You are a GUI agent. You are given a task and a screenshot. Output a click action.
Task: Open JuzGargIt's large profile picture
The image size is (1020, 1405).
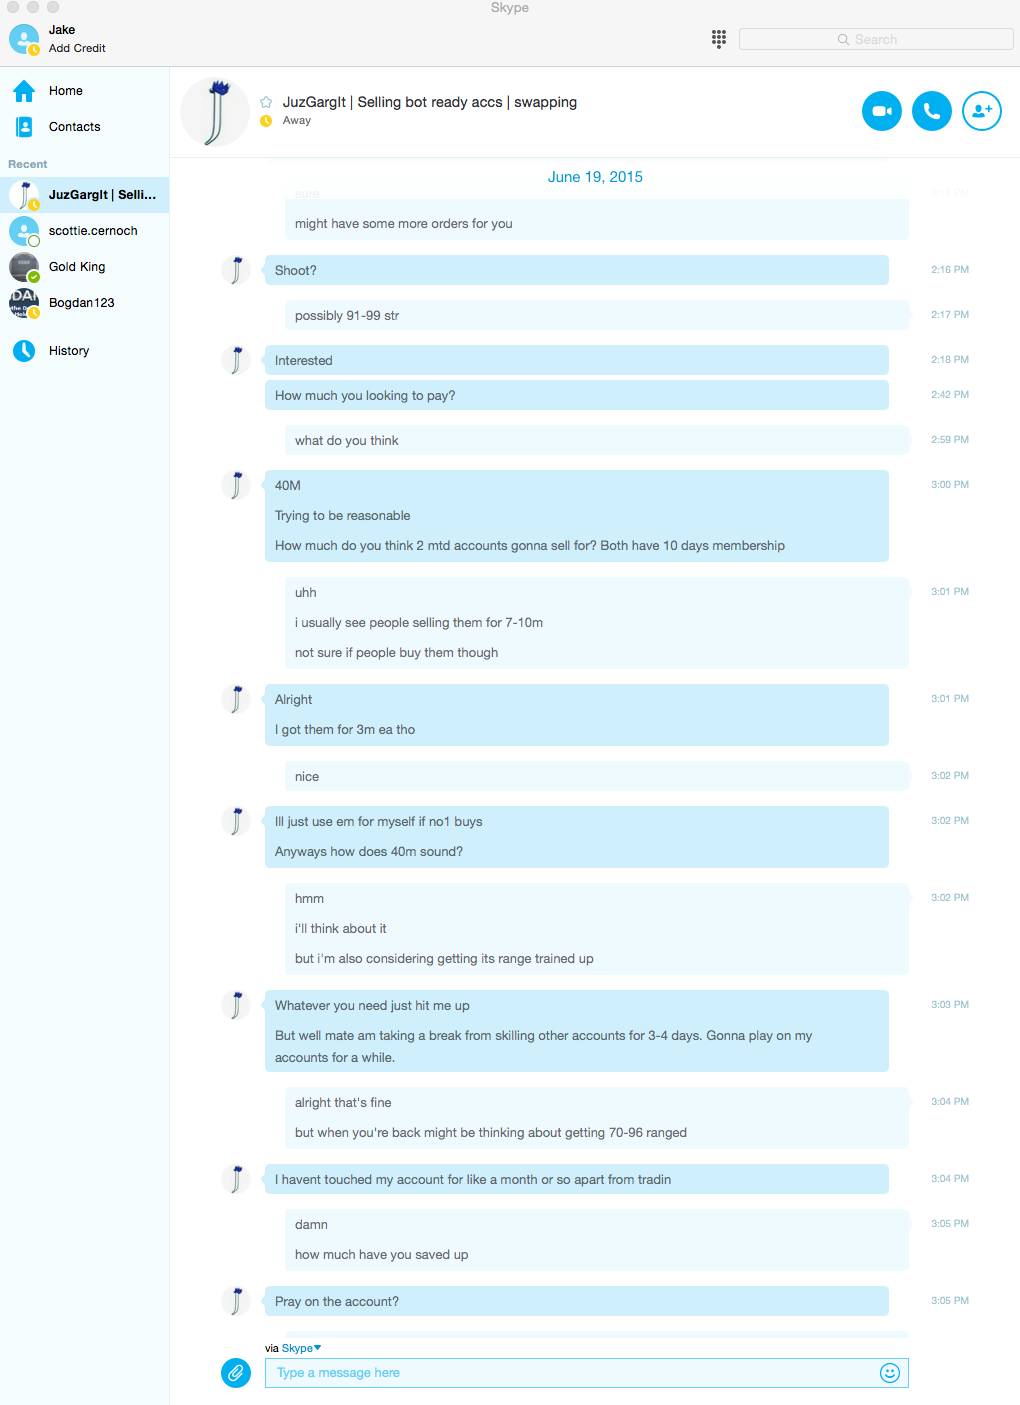[x=215, y=112]
